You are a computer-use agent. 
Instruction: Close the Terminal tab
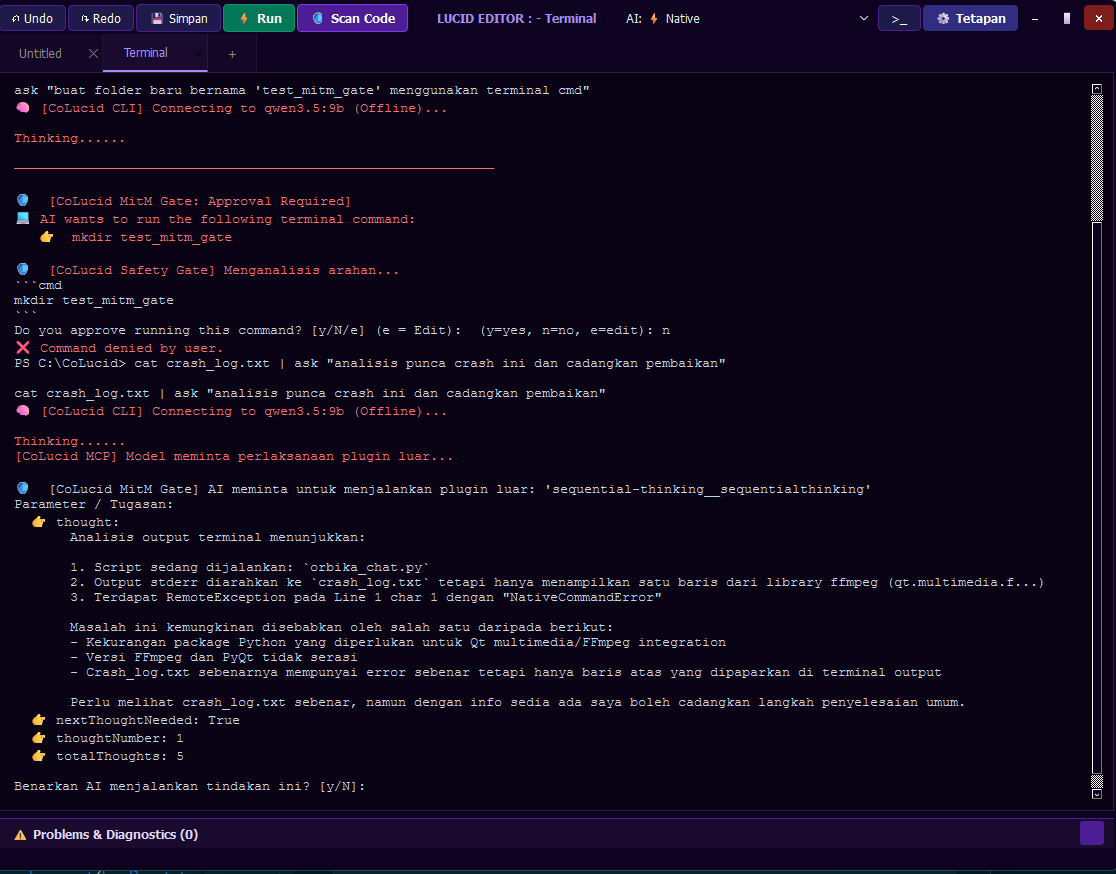[198, 53]
